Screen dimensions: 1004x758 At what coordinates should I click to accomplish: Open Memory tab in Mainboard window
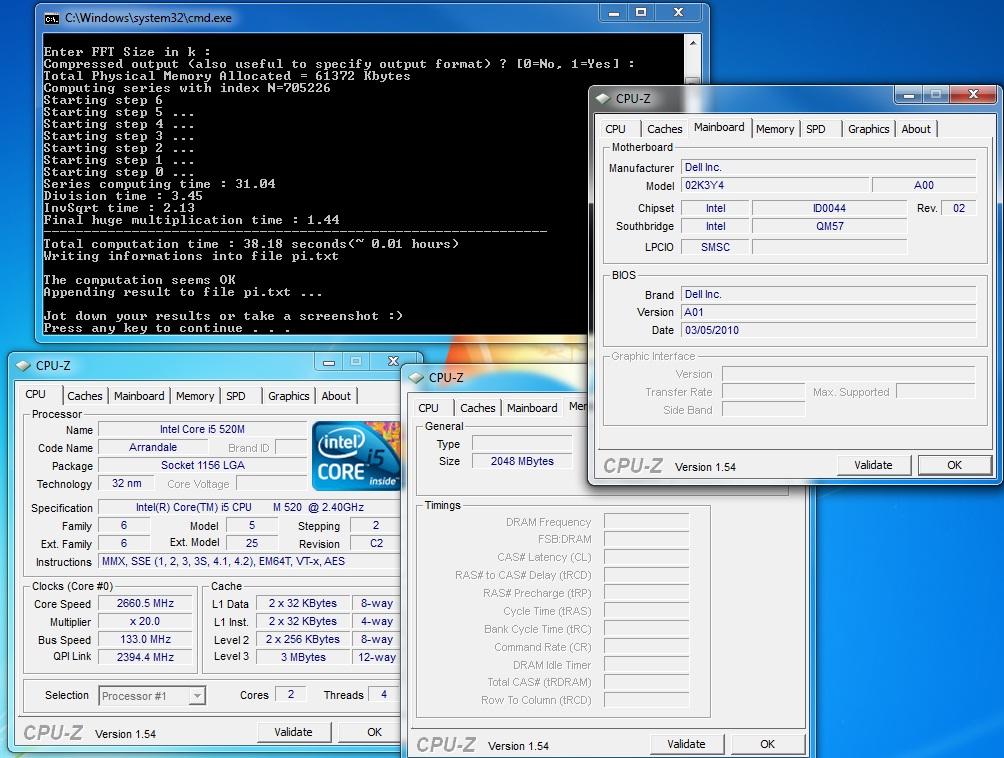(x=775, y=129)
